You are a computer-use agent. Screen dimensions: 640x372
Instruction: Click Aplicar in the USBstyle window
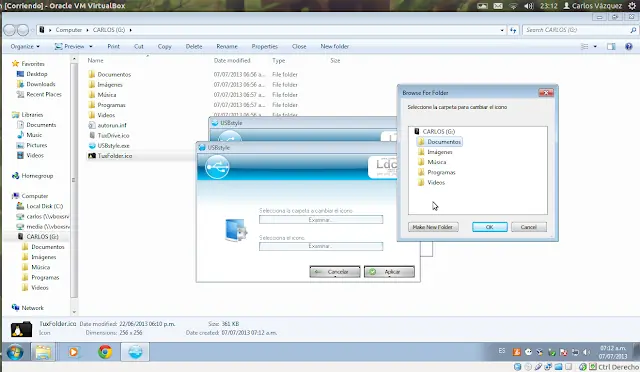pyautogui.click(x=389, y=272)
